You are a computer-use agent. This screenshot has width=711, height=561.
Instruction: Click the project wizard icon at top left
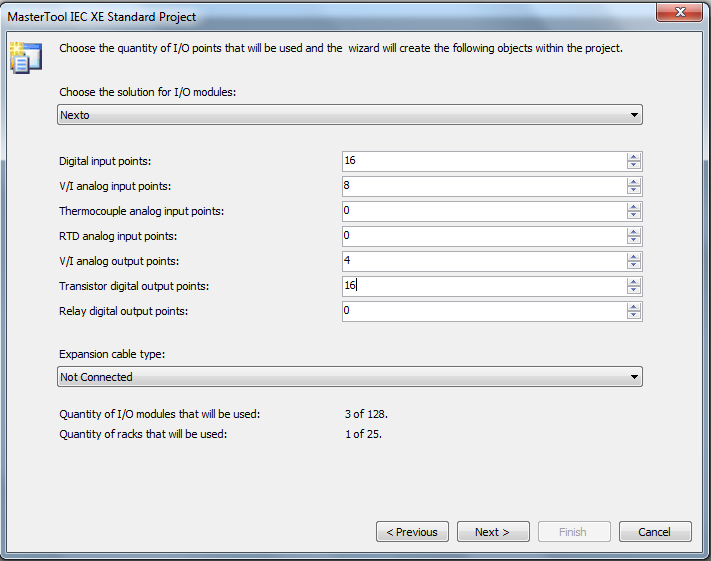point(26,58)
